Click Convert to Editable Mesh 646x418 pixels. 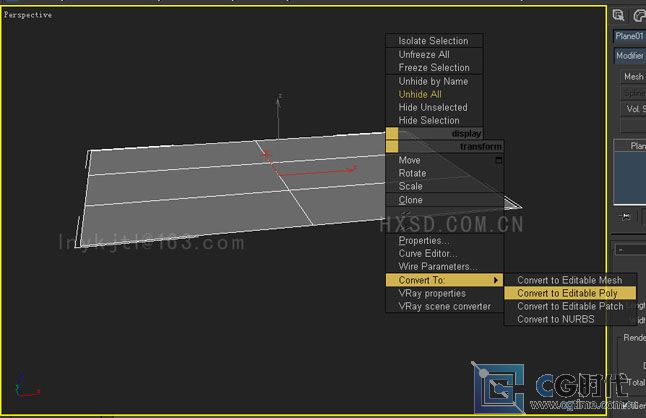pos(570,280)
